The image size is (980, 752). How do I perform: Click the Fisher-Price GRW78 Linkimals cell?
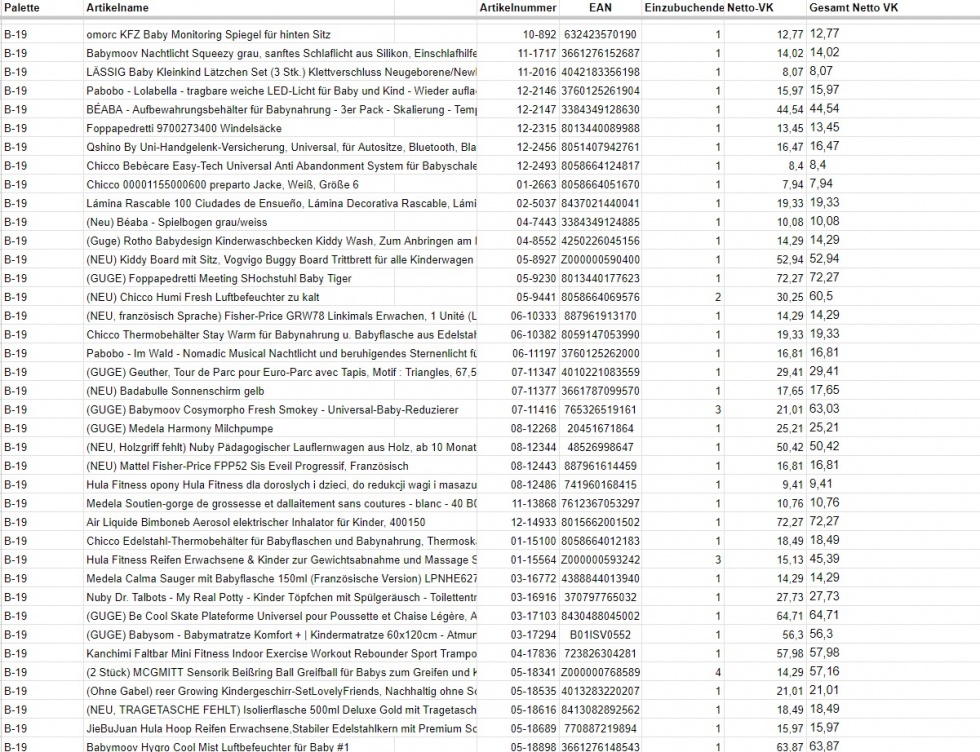click(x=281, y=316)
